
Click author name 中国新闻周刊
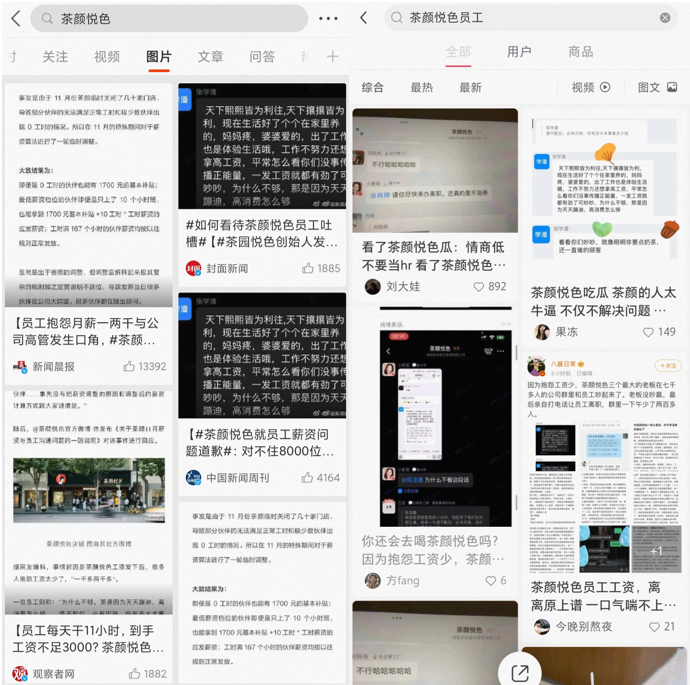(238, 478)
